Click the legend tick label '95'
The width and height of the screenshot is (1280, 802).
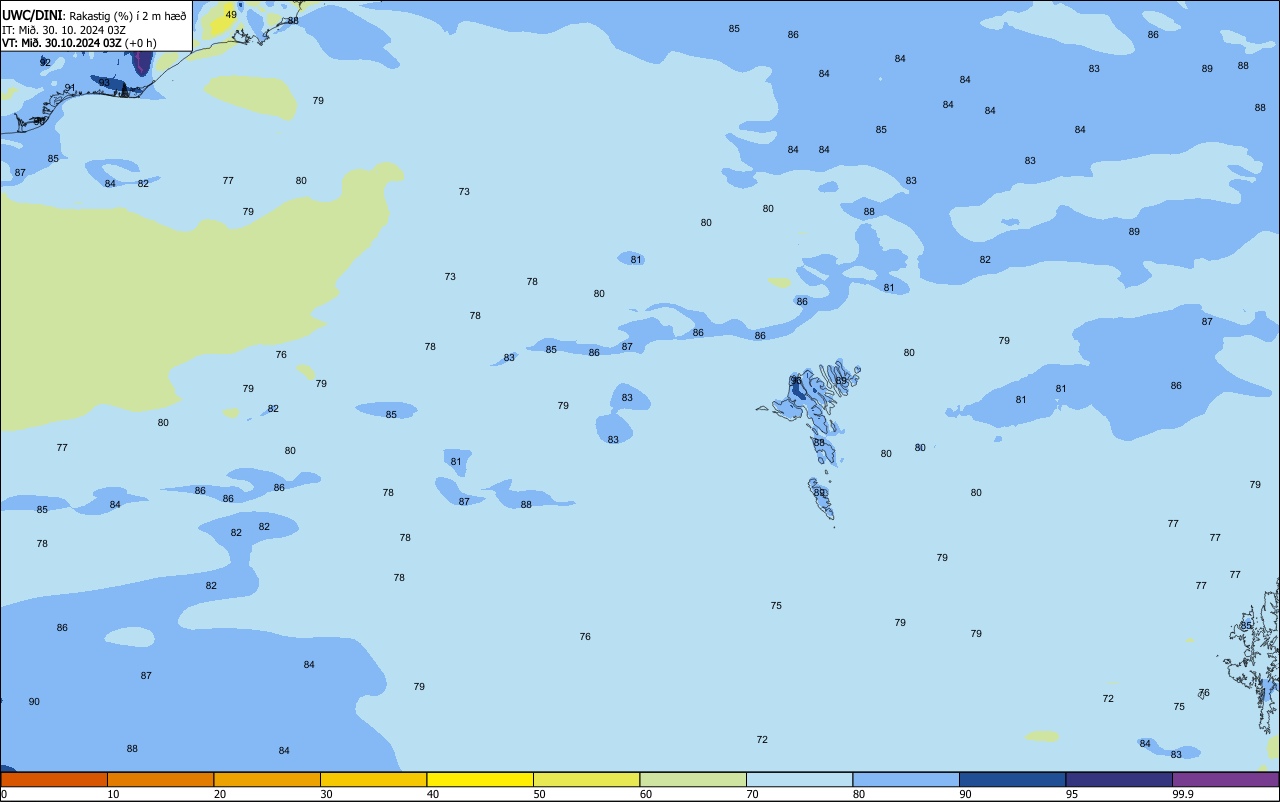[x=1071, y=794]
